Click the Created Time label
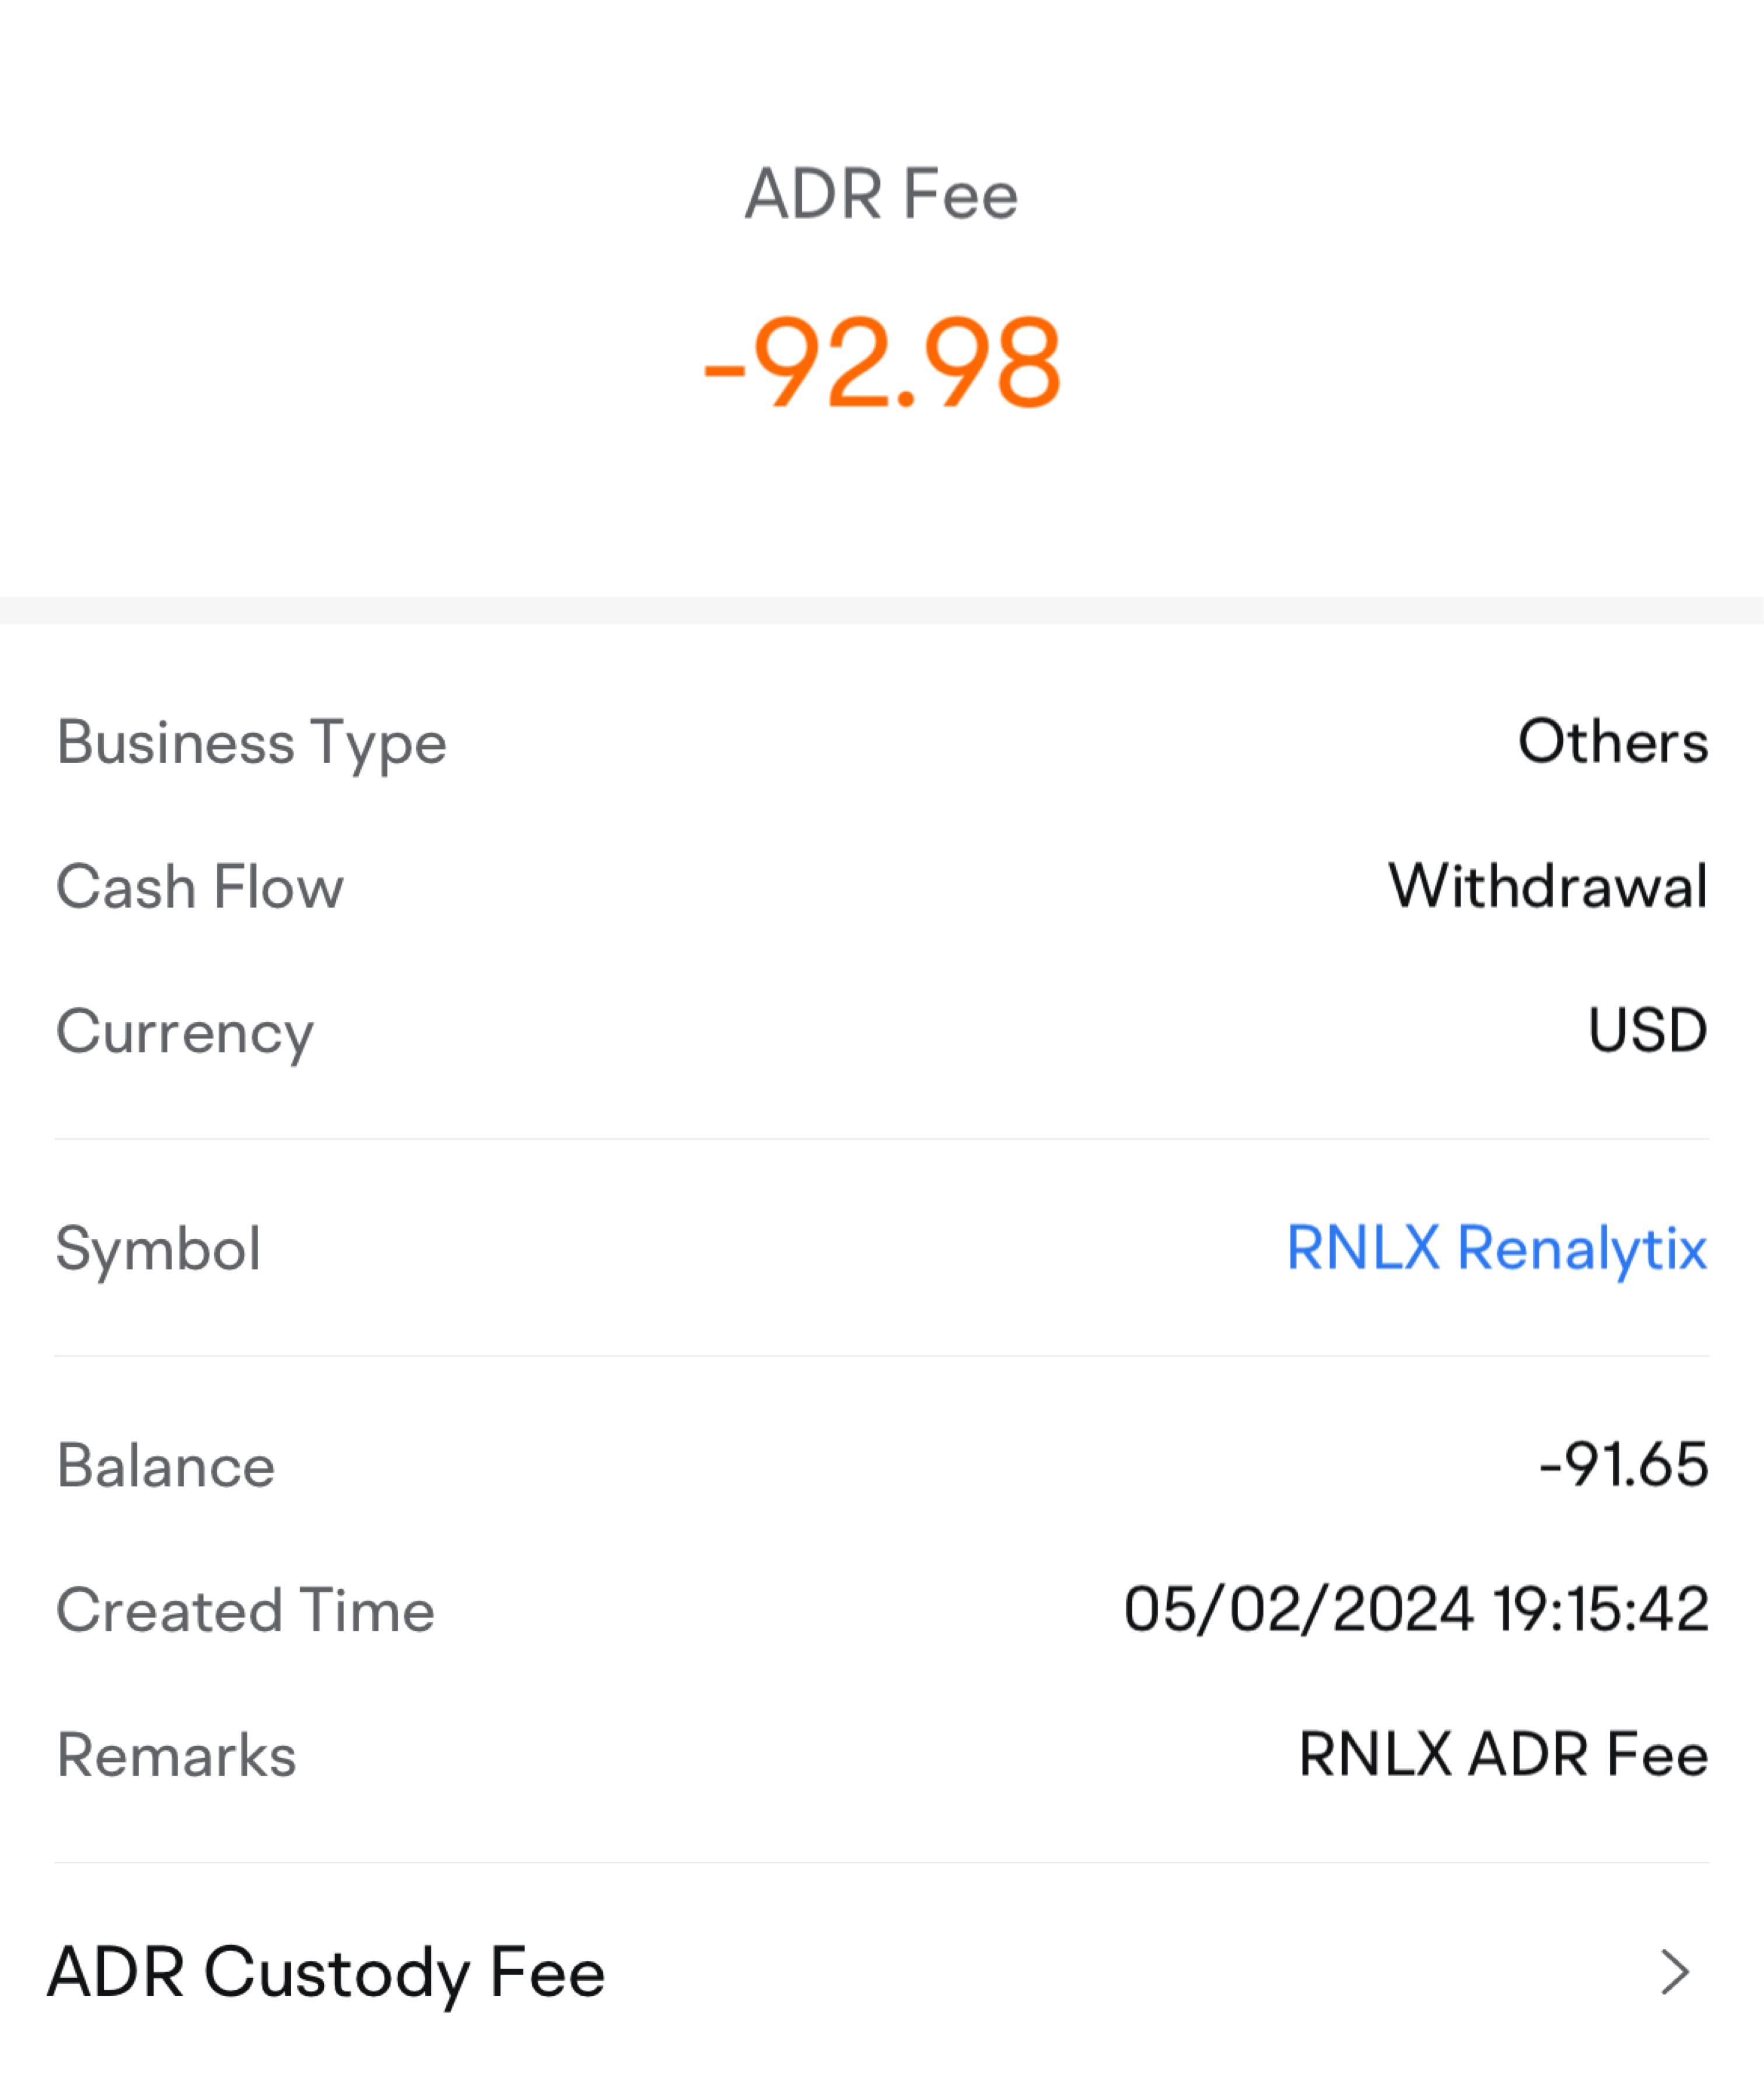This screenshot has height=2100, width=1764. coord(245,1610)
